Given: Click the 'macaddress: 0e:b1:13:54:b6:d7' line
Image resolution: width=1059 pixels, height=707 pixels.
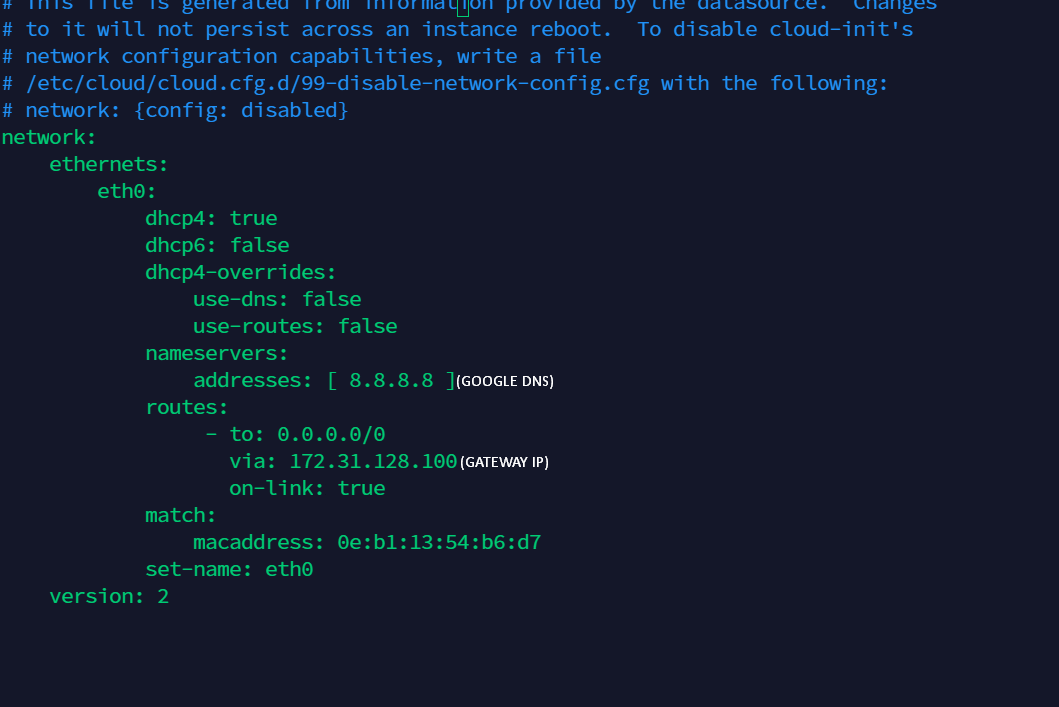Looking at the screenshot, I should [x=367, y=542].
